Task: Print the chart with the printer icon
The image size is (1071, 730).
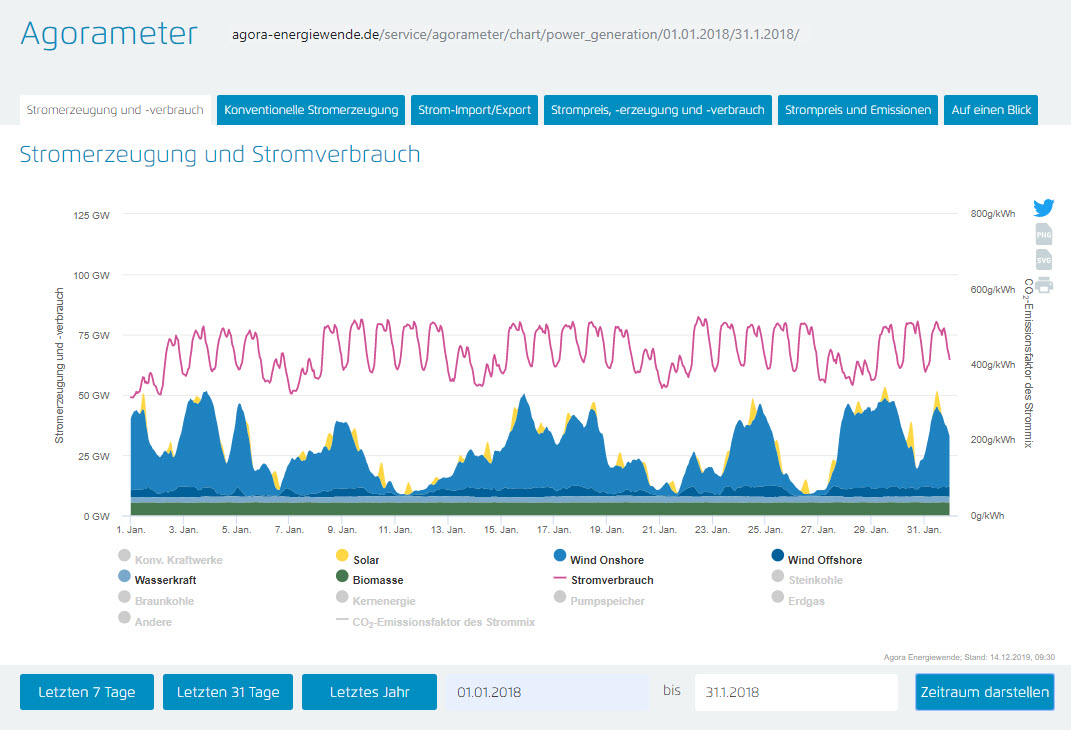Action: click(1043, 284)
